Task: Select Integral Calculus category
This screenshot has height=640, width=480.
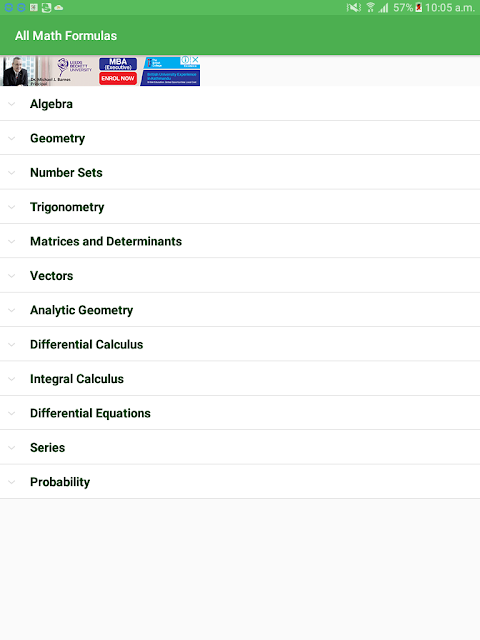Action: click(x=240, y=379)
